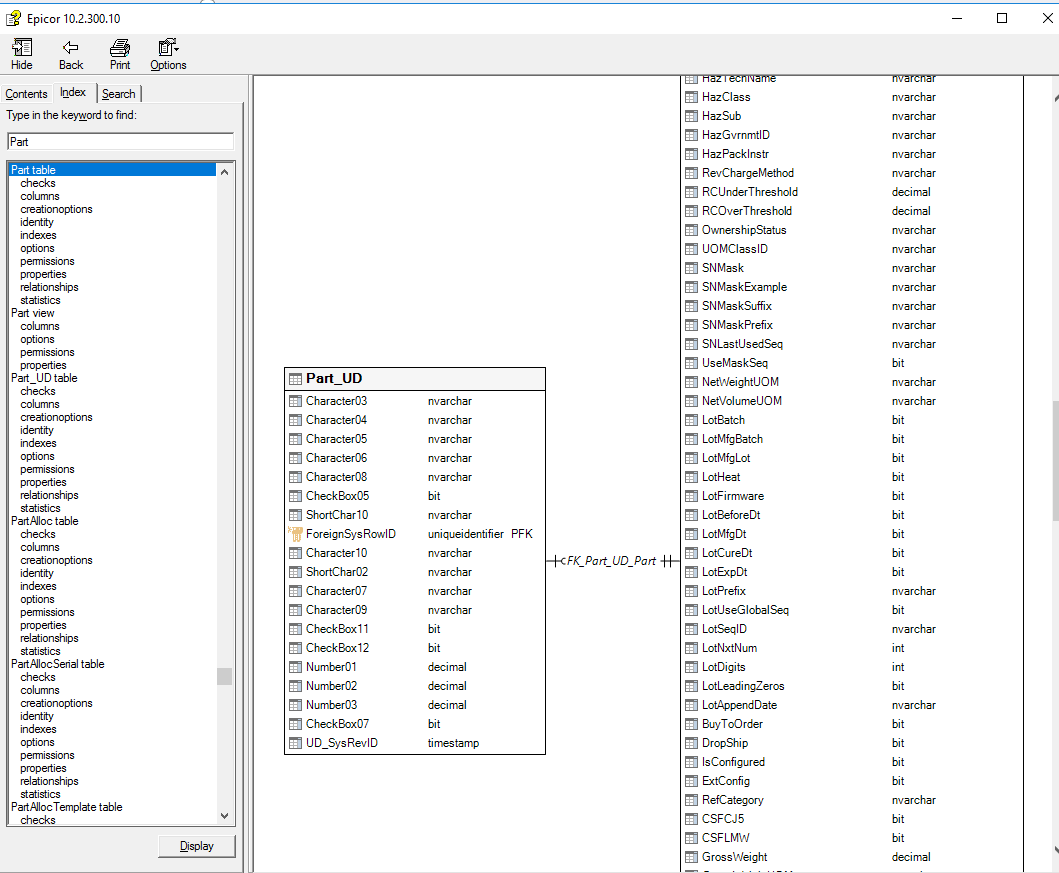Click the column icon beside OwnershipStatus
Screen dimensions: 1059x873
(691, 230)
